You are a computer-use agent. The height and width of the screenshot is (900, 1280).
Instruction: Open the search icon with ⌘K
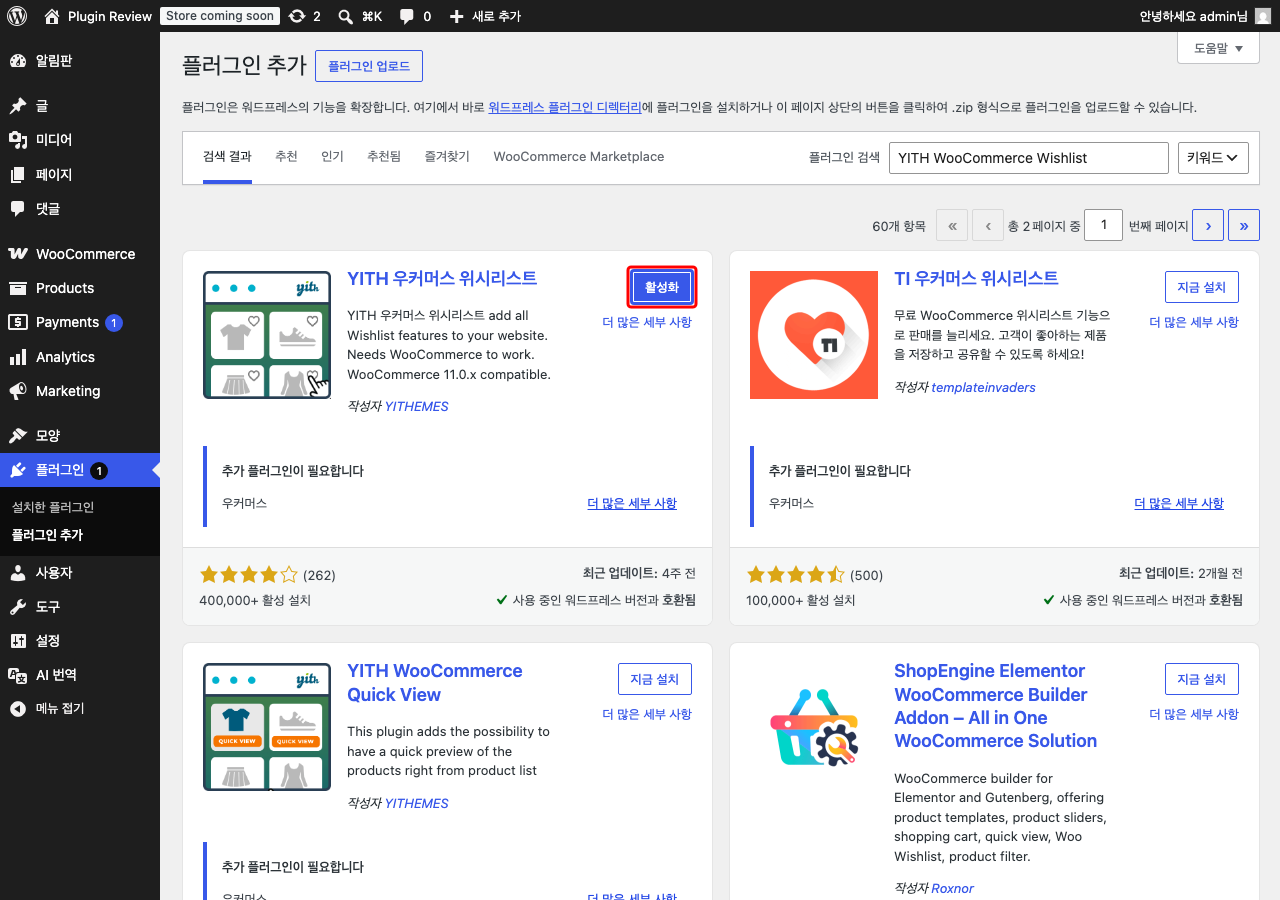(x=345, y=16)
